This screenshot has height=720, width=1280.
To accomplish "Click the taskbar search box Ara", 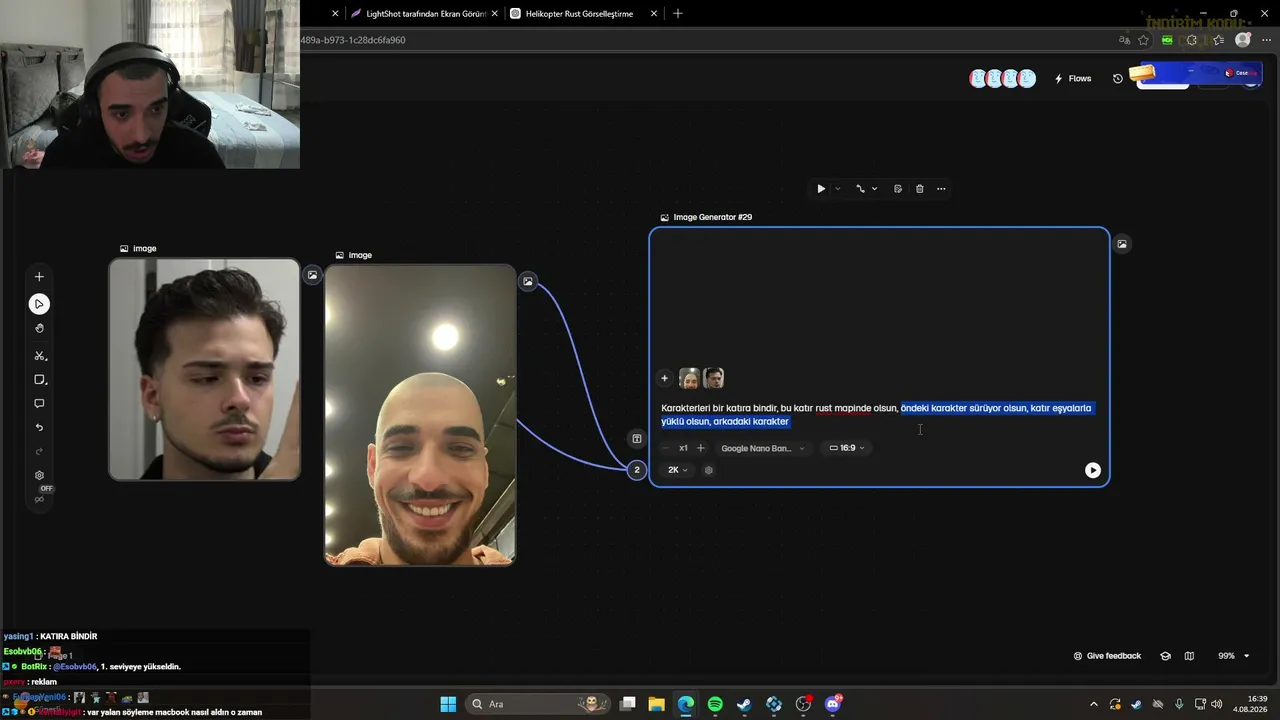I will tap(540, 704).
